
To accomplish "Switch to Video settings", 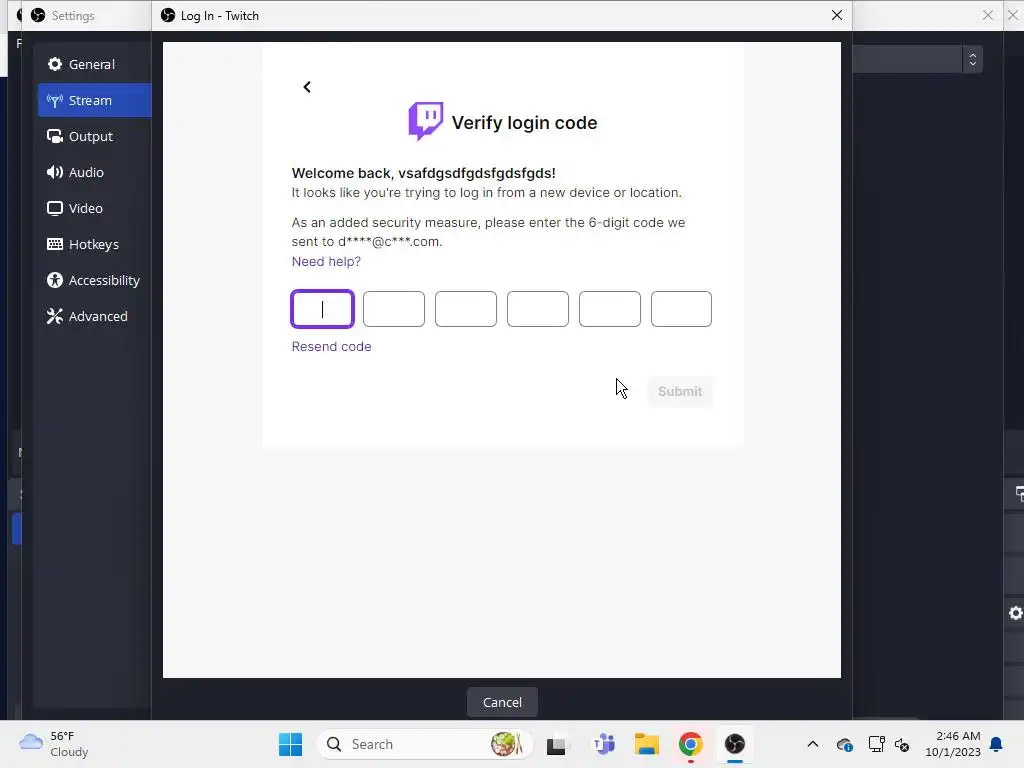I will [x=94, y=208].
